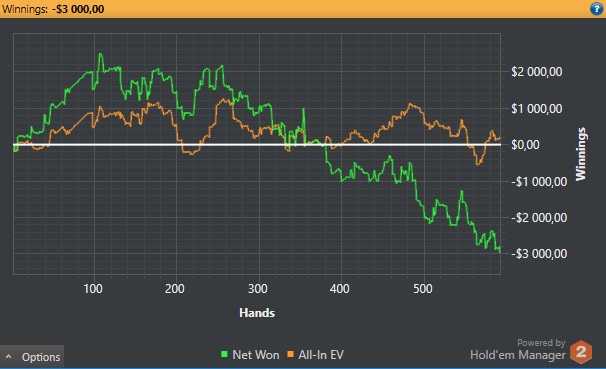Image resolution: width=606 pixels, height=369 pixels.
Task: Click the 500 hands axis label
Action: click(423, 289)
